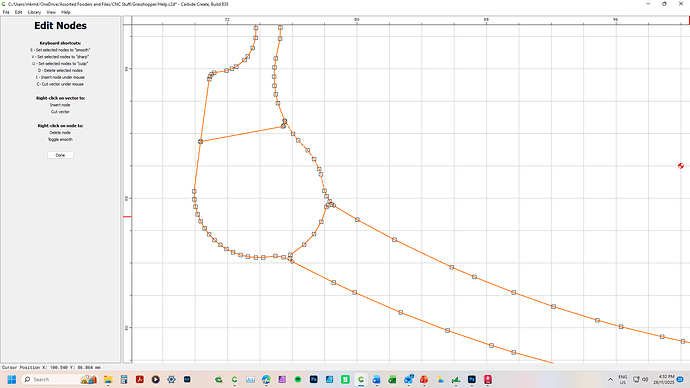Viewport: 690px width, 388px height.
Task: Open Spotify from the taskbar
Action: (x=298, y=379)
